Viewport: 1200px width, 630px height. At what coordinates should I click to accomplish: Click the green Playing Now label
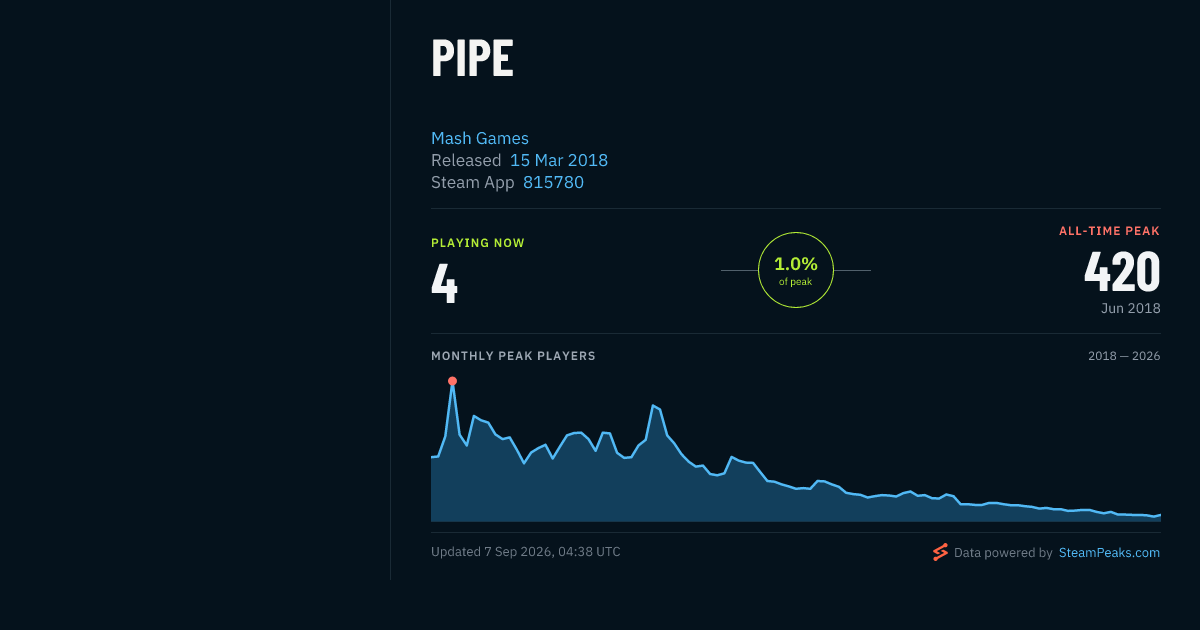(x=478, y=243)
